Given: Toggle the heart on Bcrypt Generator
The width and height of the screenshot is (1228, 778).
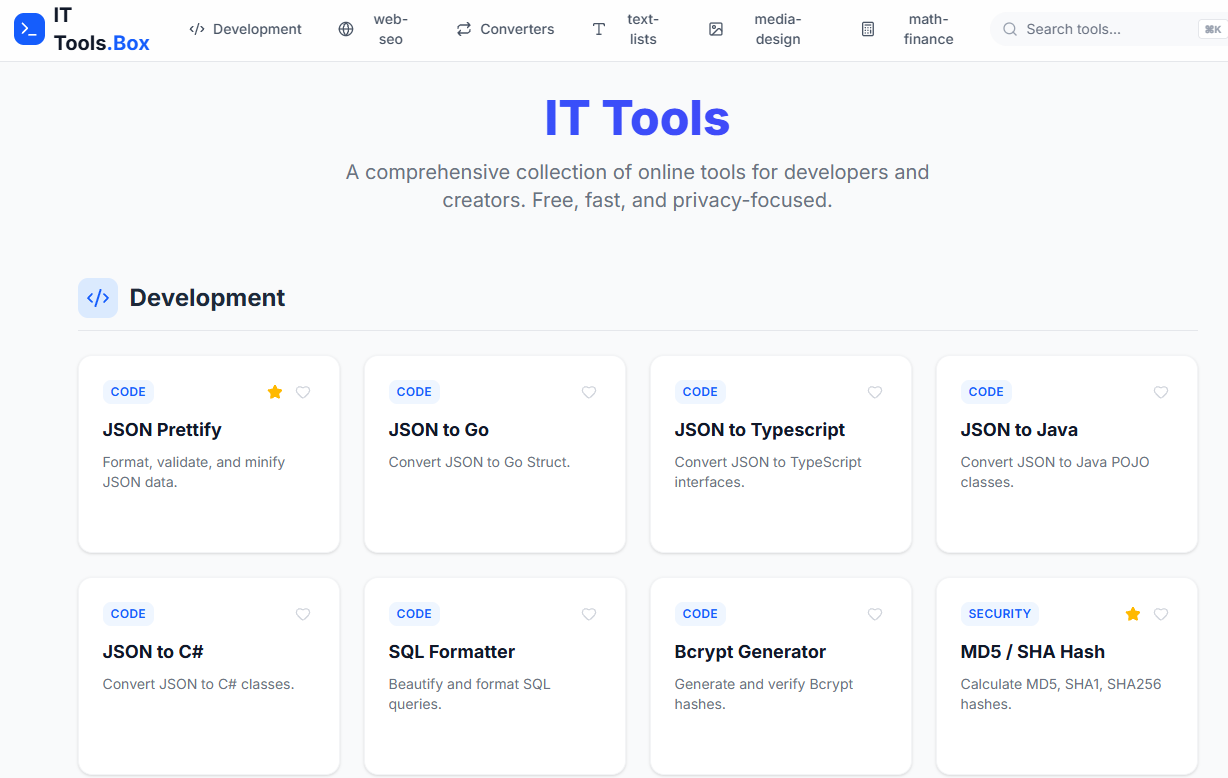Looking at the screenshot, I should [x=875, y=614].
